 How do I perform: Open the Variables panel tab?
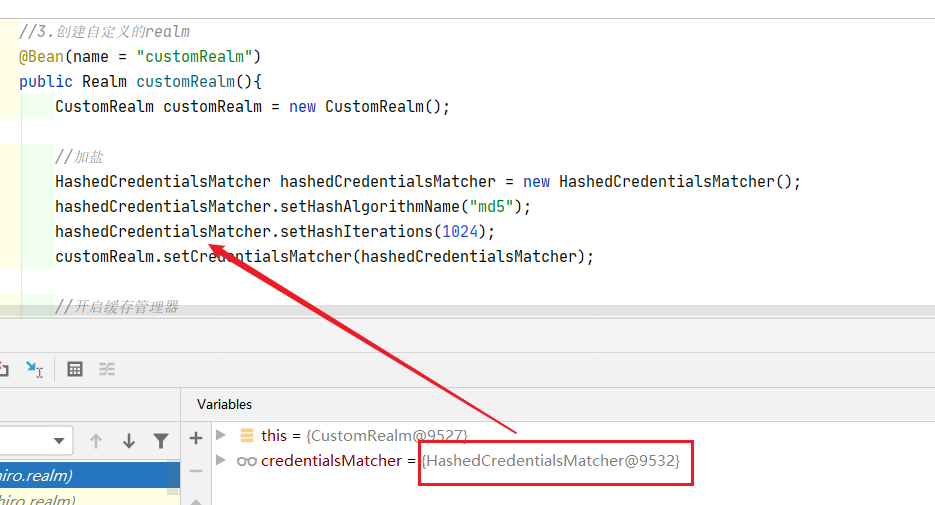pyautogui.click(x=224, y=404)
